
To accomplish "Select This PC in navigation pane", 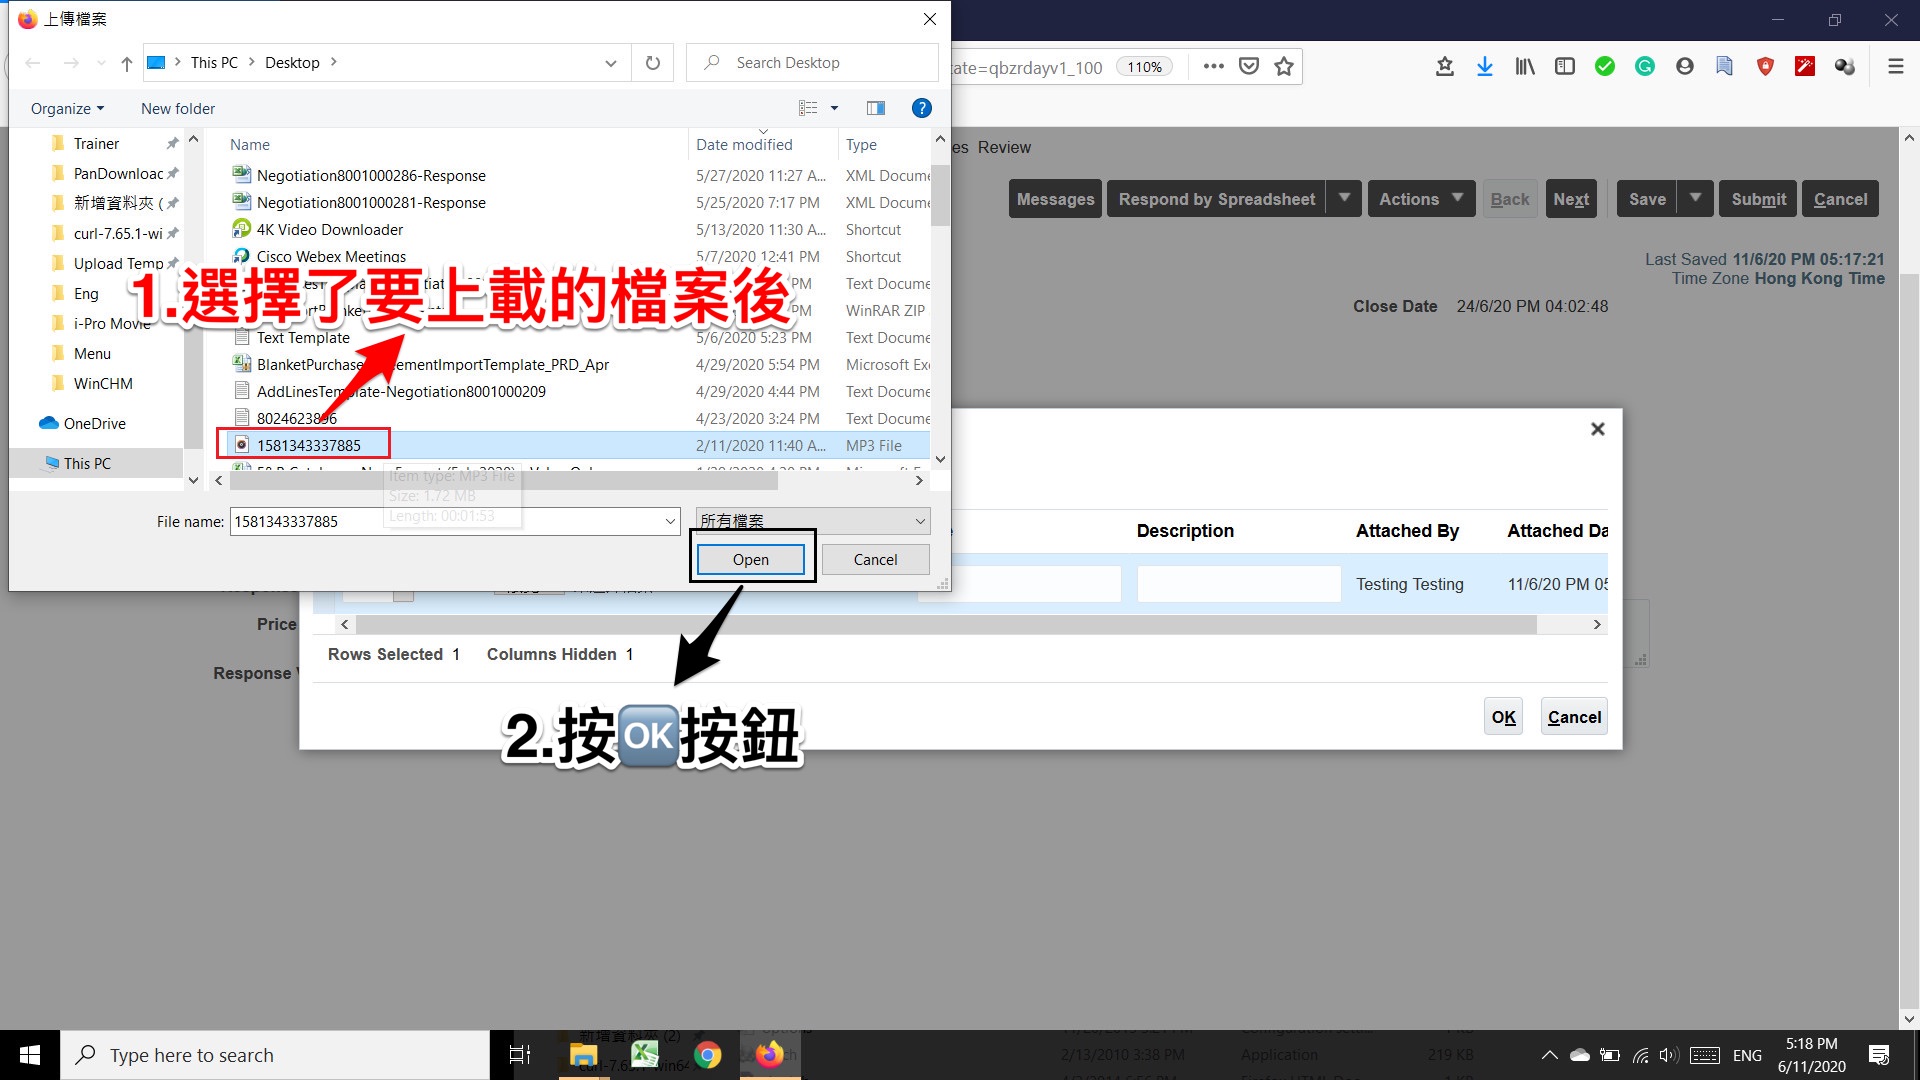I will [87, 463].
